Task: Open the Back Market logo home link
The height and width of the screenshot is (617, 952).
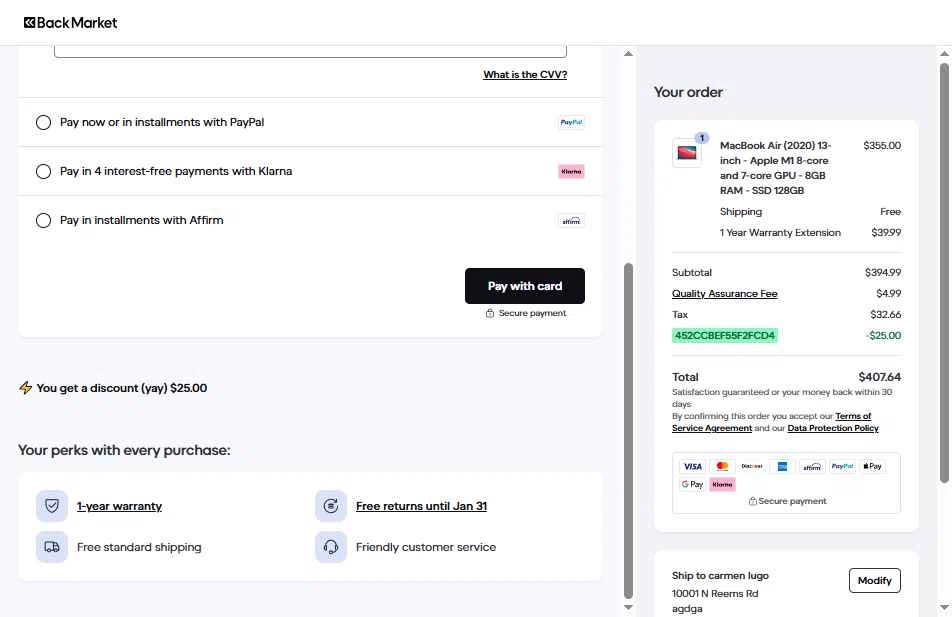Action: [70, 22]
